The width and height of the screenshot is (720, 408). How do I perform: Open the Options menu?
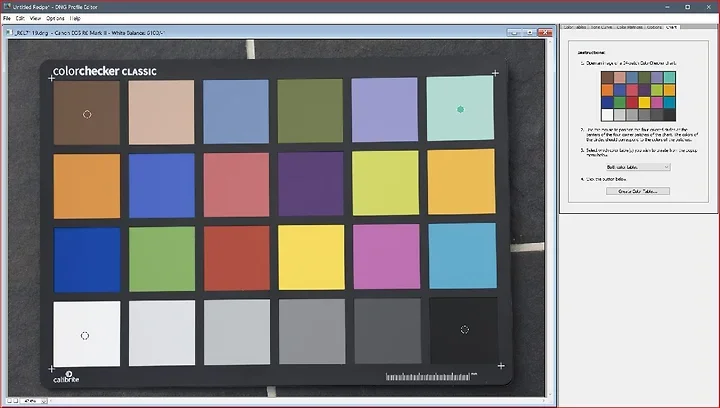(x=55, y=18)
